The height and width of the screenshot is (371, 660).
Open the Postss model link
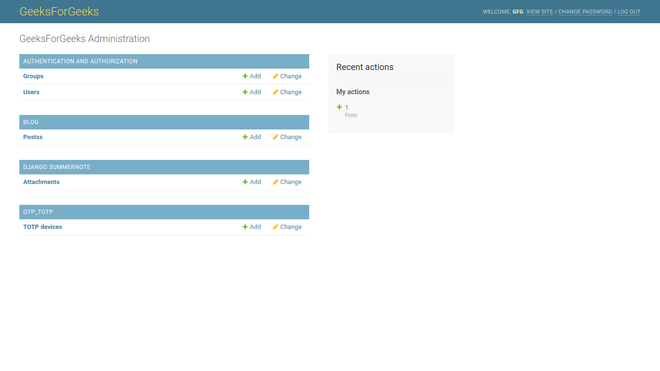coord(33,137)
